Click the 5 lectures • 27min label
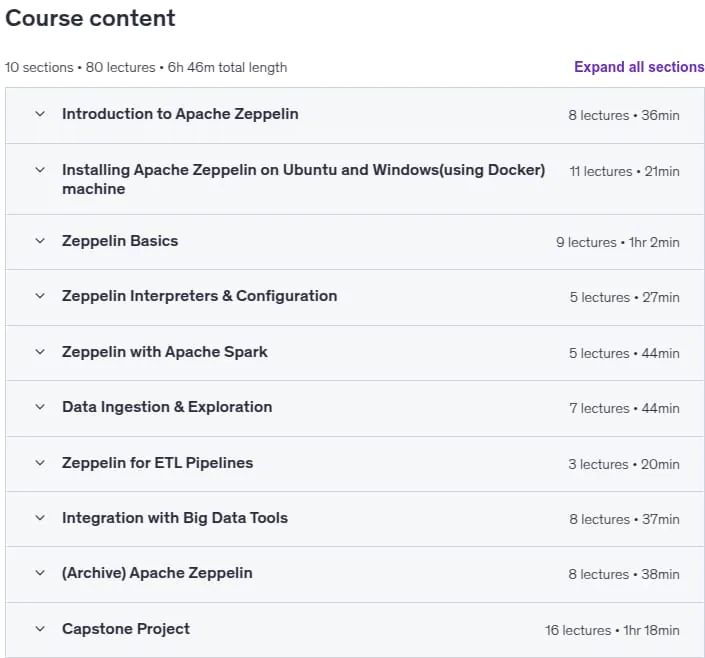This screenshot has height=658, width=705. tap(625, 297)
